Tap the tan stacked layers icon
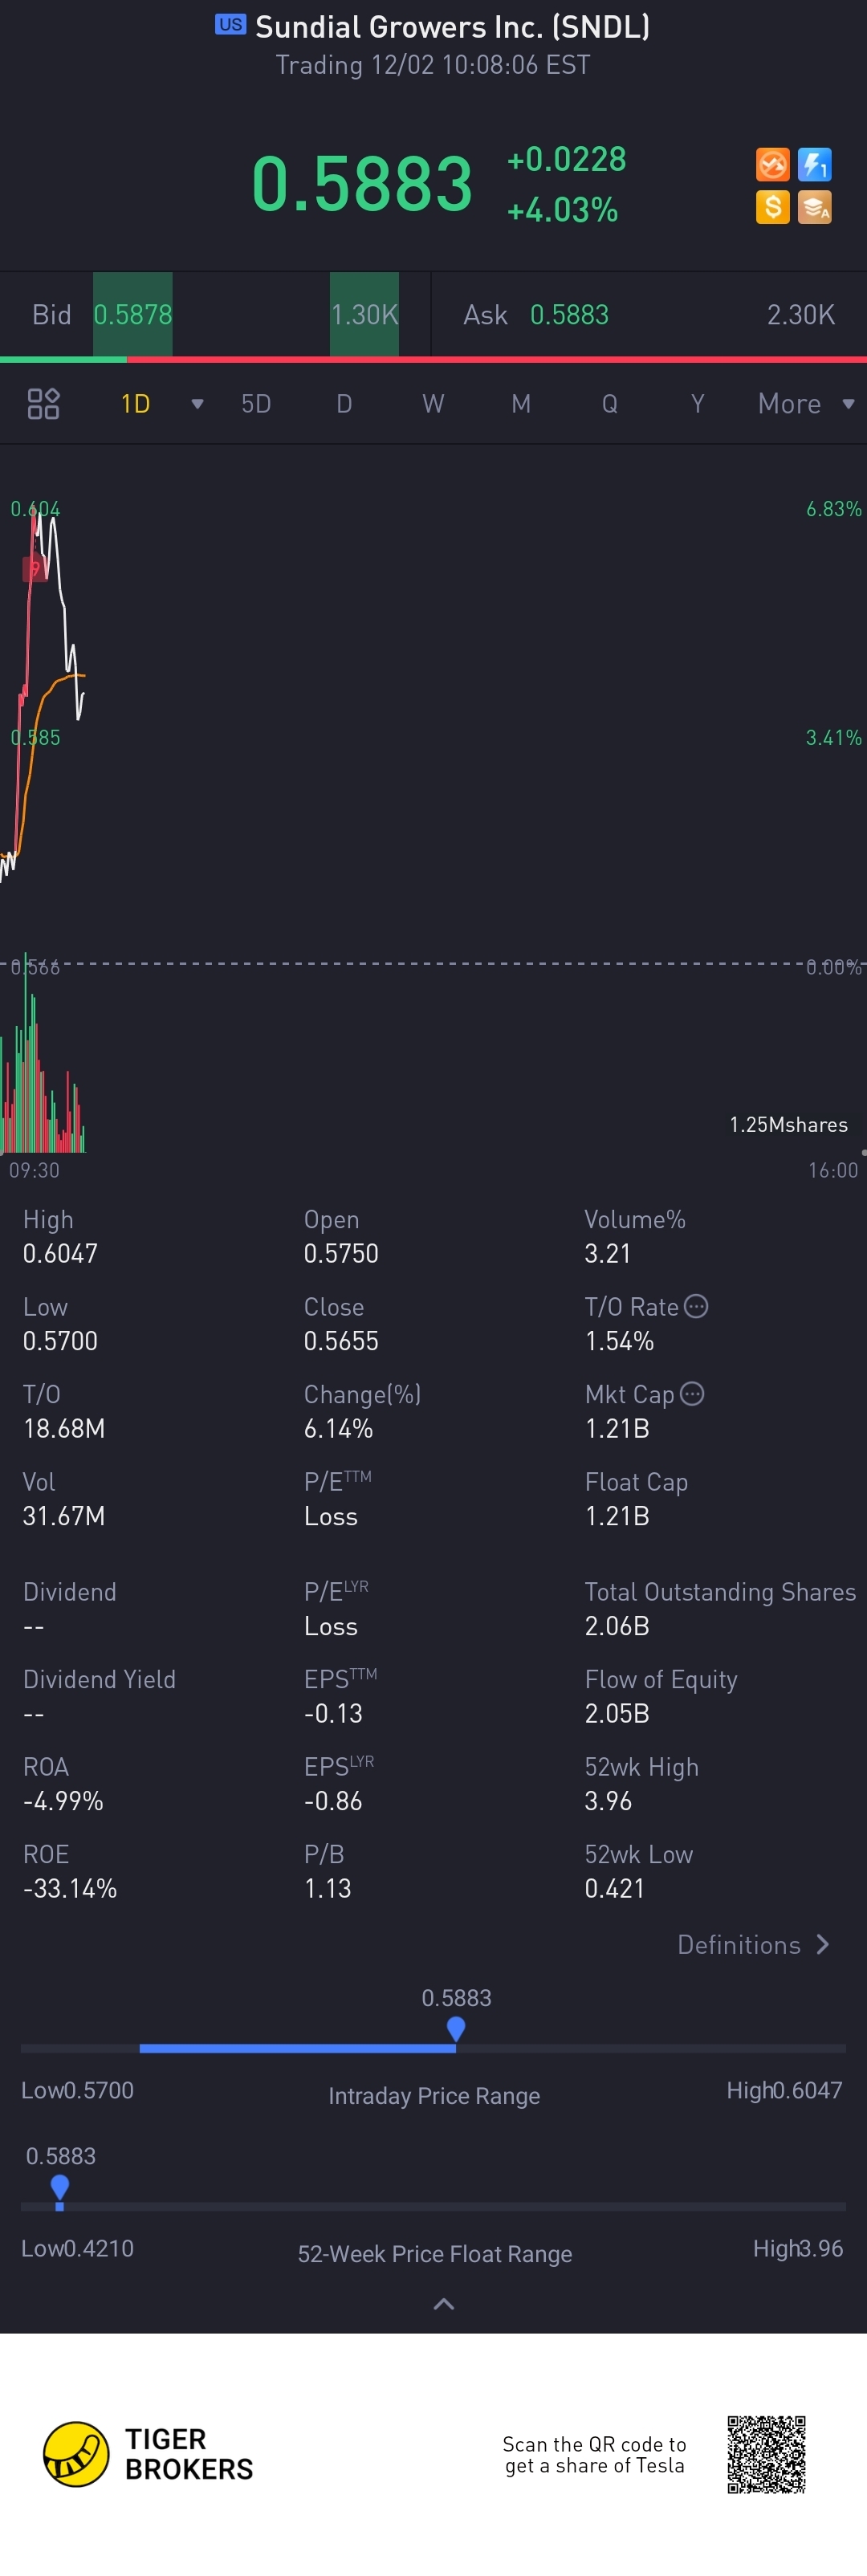The width and height of the screenshot is (867, 2576). pos(815,207)
